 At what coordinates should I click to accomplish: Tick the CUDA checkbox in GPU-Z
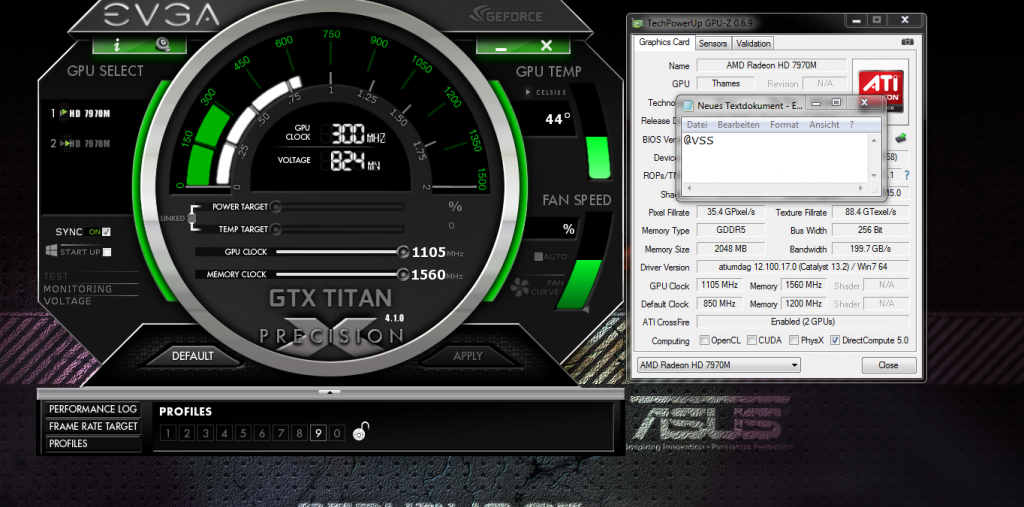[x=752, y=340]
